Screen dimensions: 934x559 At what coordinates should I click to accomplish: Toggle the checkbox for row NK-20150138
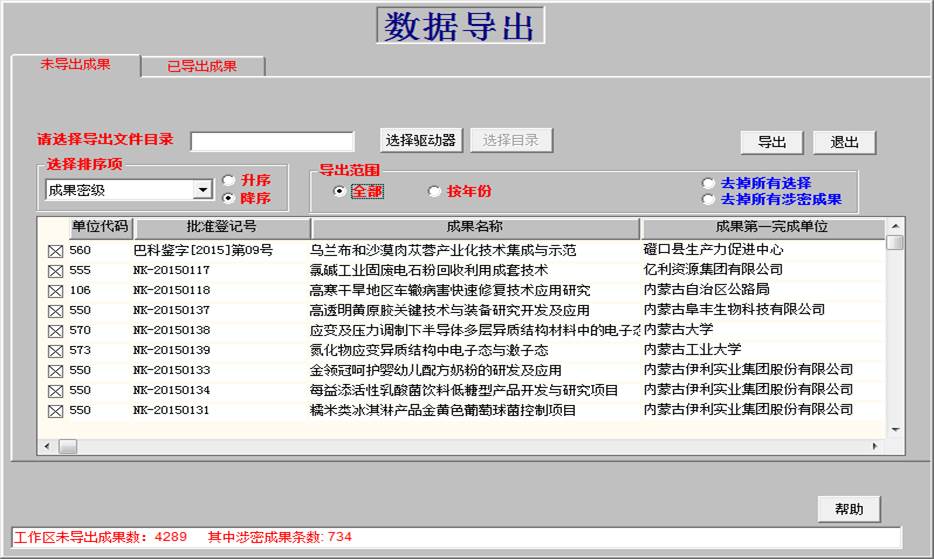tap(55, 331)
